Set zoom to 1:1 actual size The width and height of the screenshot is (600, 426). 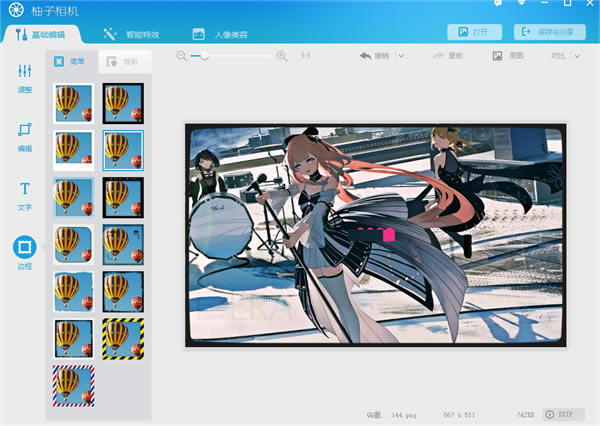(305, 56)
